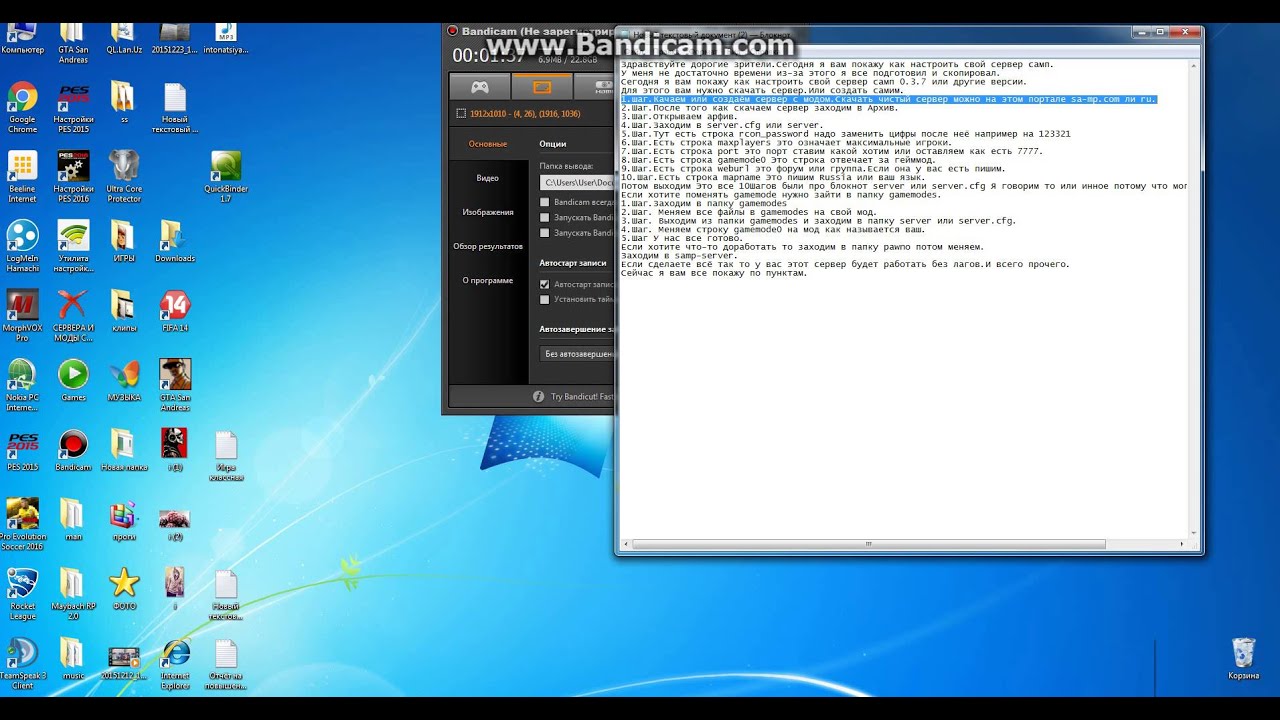The width and height of the screenshot is (1280, 720).
Task: Open the 'Отчет на повышен' document icon
Action: point(225,664)
